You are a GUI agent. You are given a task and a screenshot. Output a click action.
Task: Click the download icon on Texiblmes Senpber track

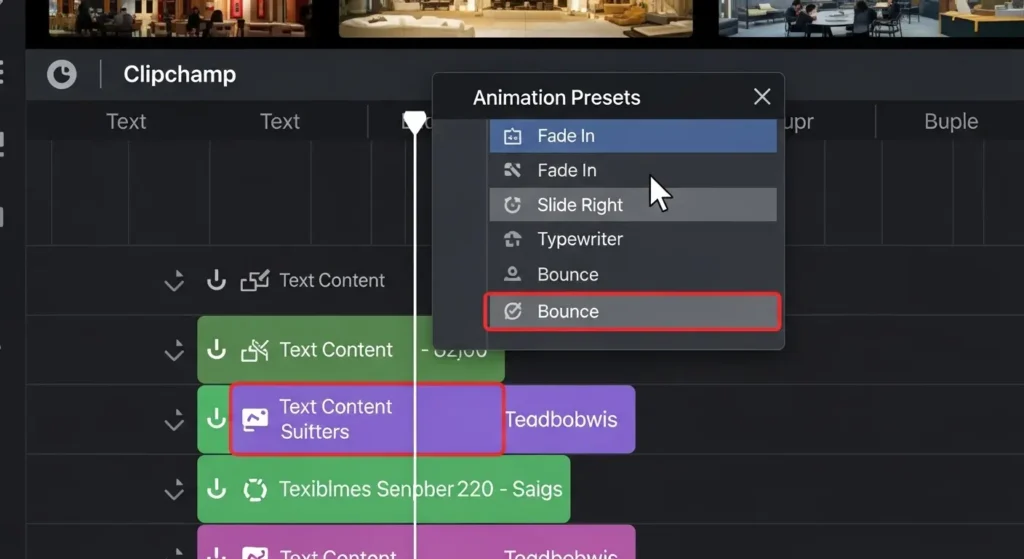(216, 490)
